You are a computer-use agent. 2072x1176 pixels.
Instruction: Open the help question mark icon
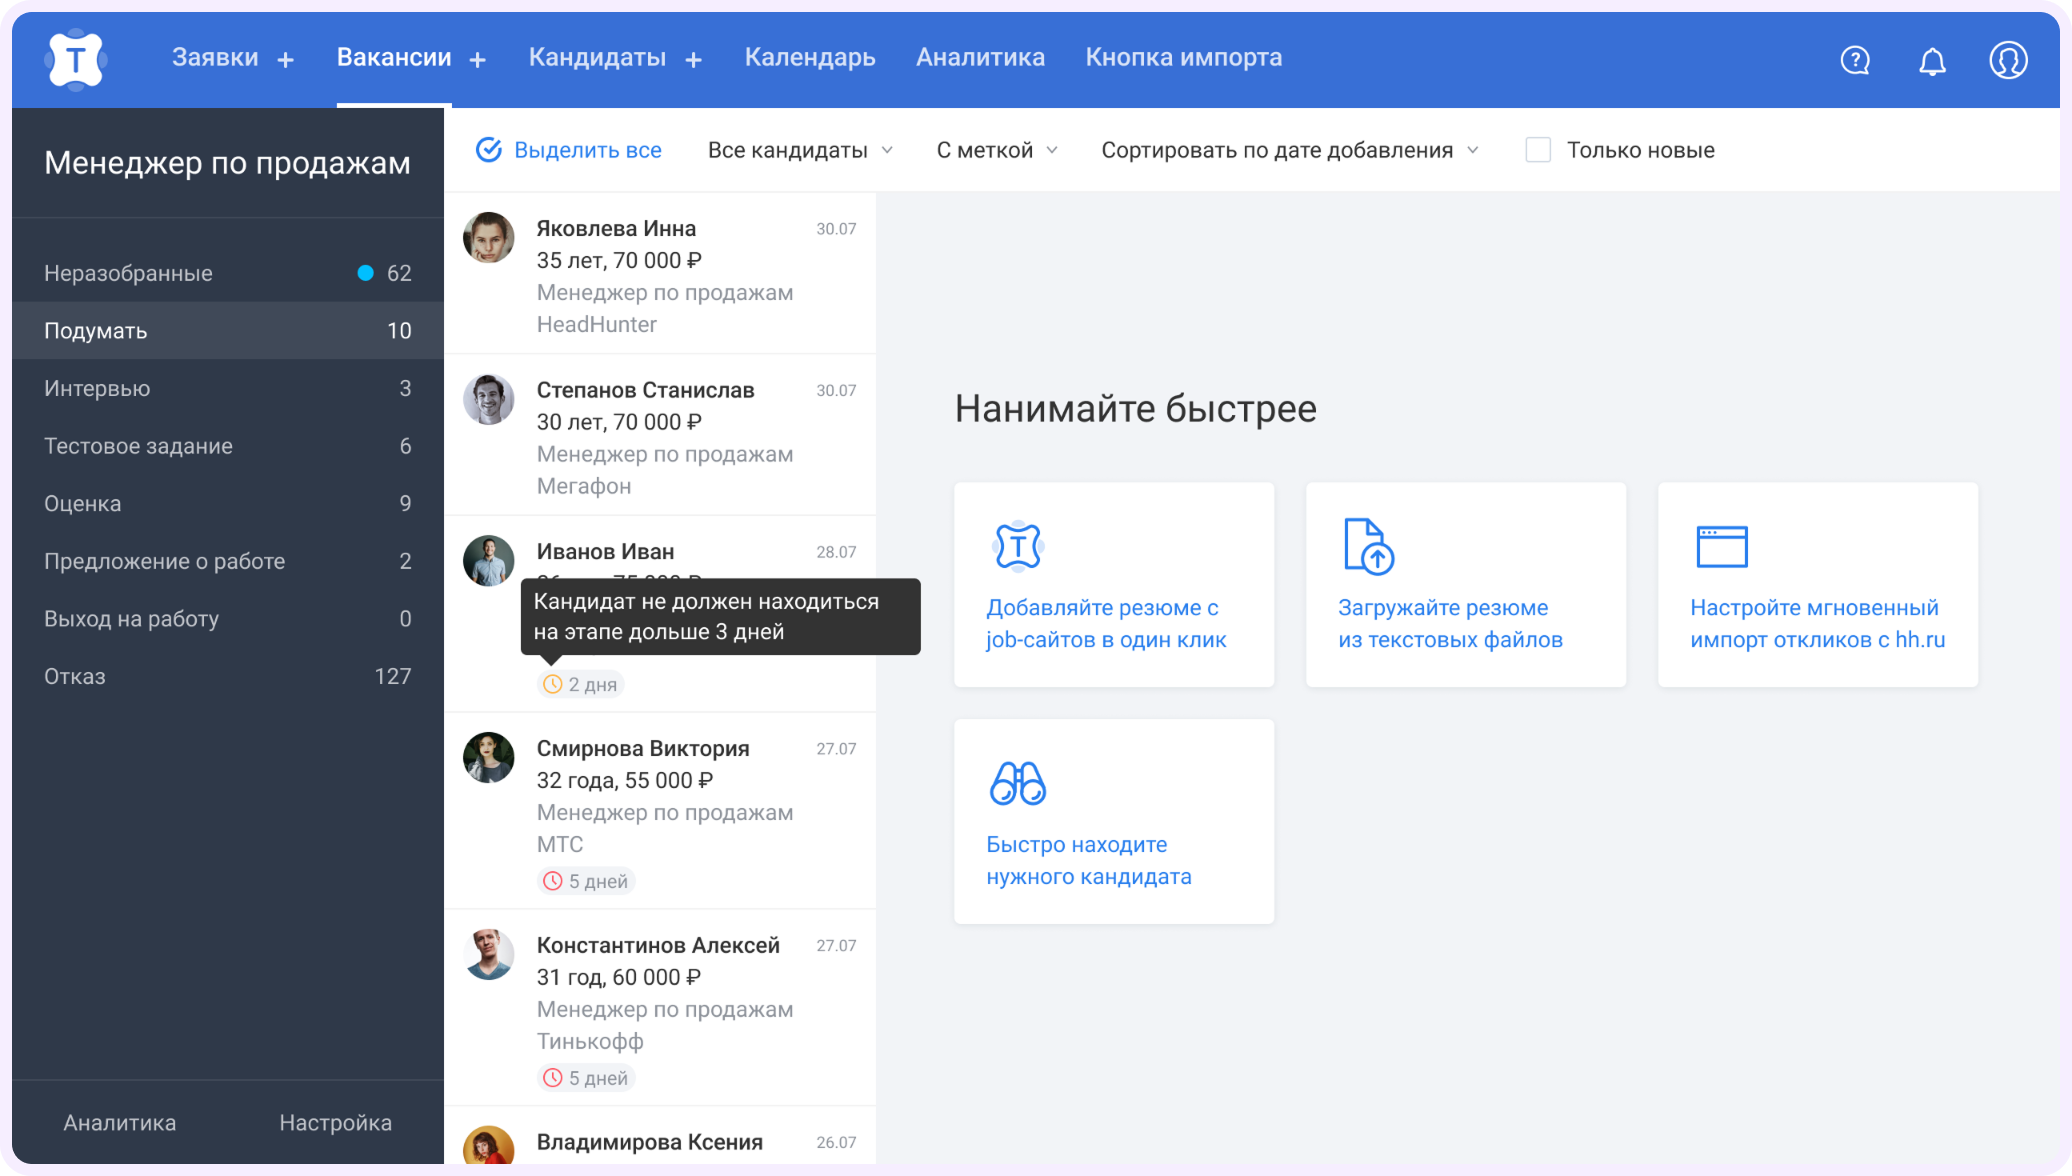click(x=1855, y=60)
